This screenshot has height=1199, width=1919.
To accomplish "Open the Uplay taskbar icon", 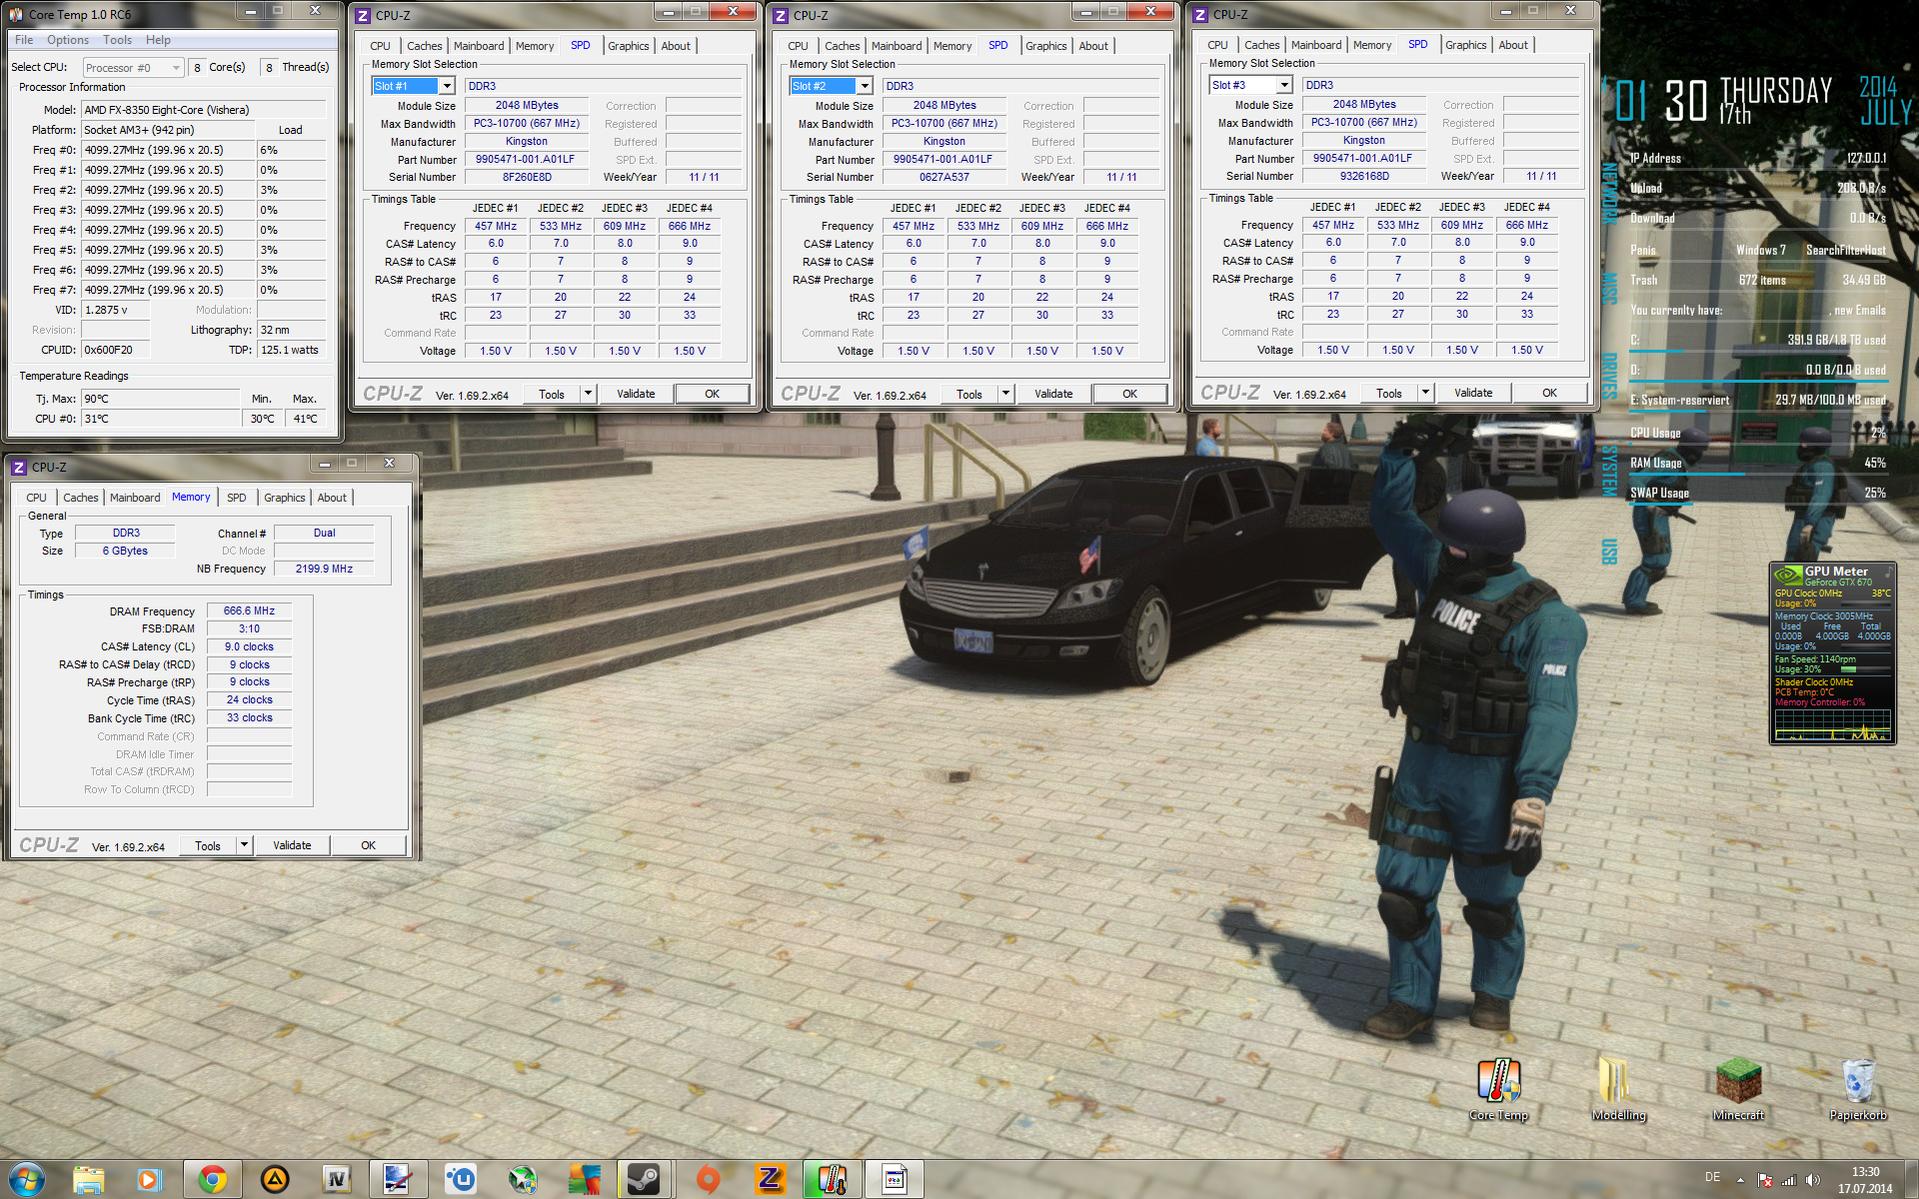I will 460,1180.
